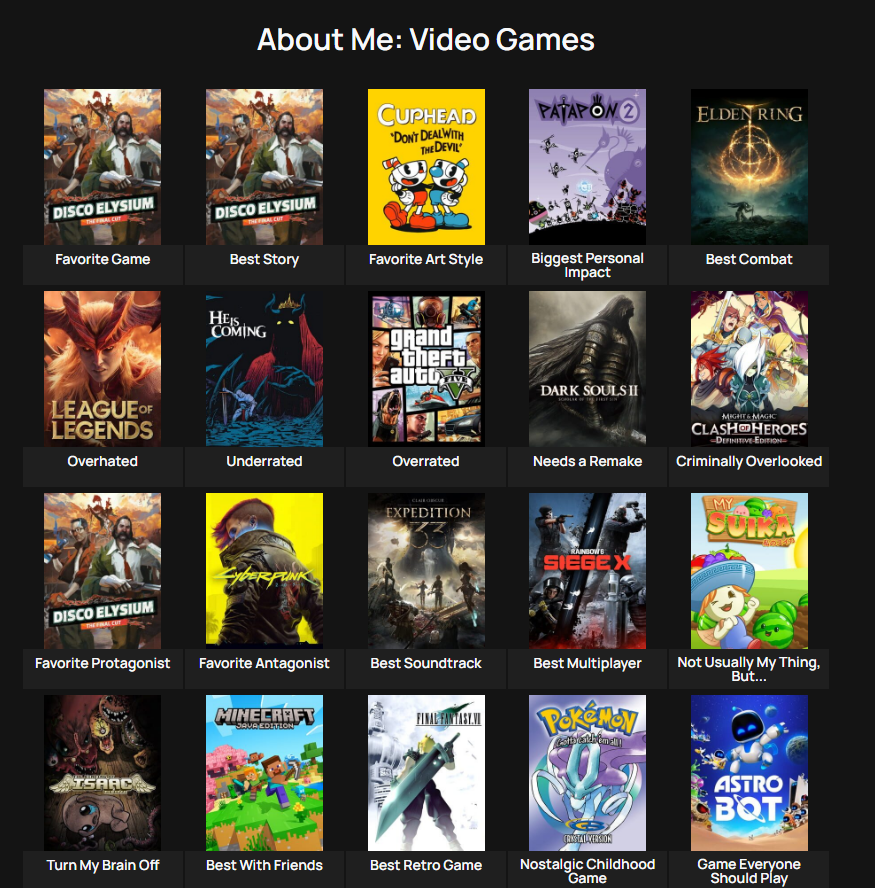Screen dimensions: 875x888
Task: Click Disco Elysium cover above Favorite Protagonist
Action: pos(103,571)
